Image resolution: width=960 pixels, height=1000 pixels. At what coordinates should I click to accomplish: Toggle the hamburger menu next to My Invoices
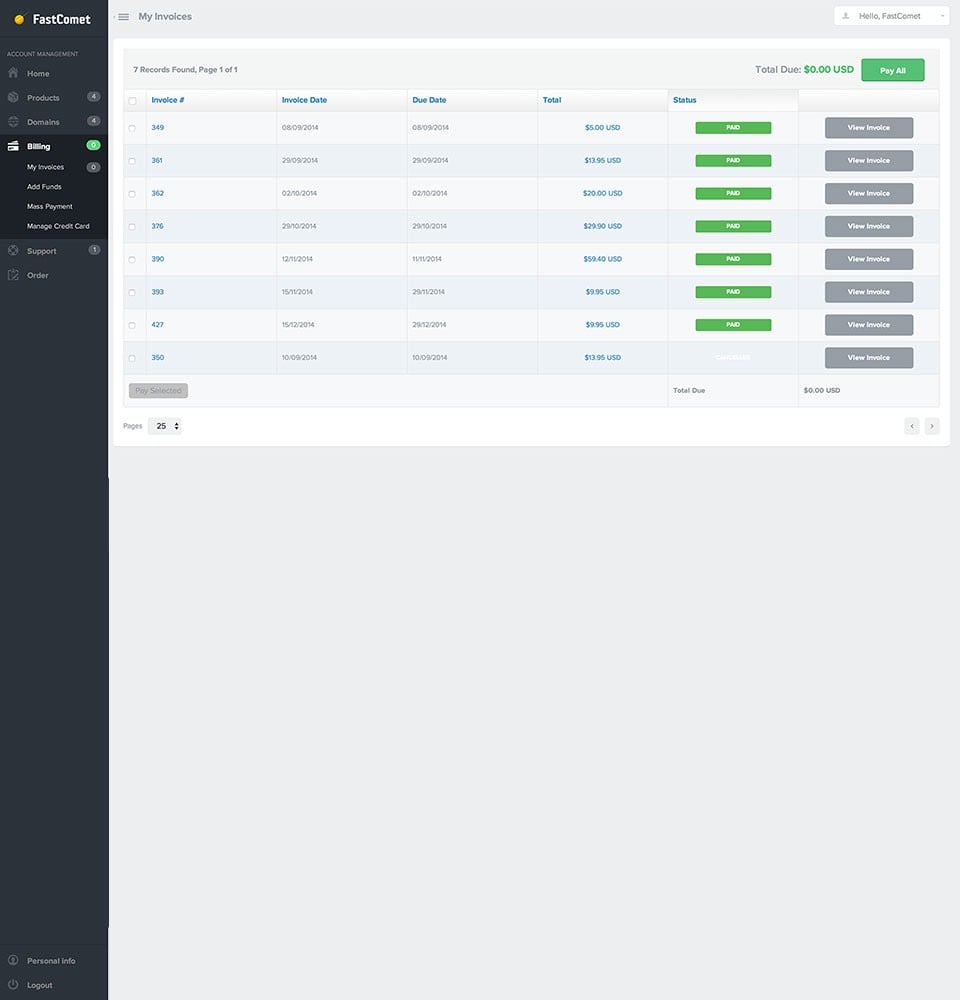(x=122, y=16)
